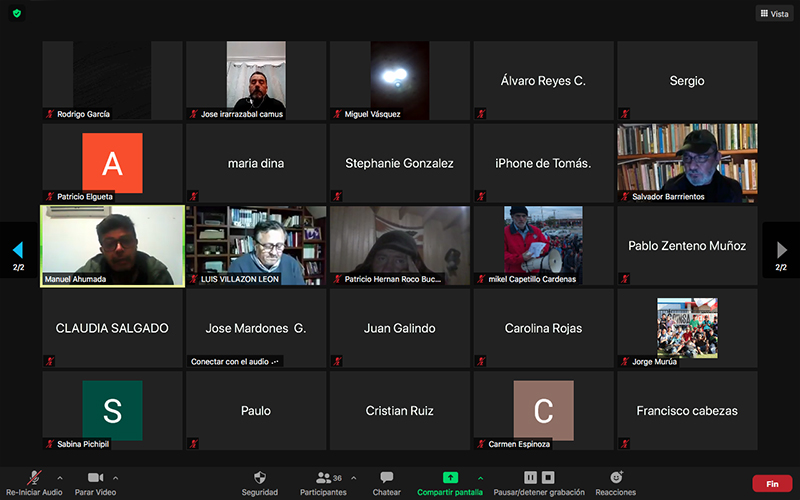This screenshot has height=500, width=800.
Task: Open the Vista layout menu
Action: point(773,14)
